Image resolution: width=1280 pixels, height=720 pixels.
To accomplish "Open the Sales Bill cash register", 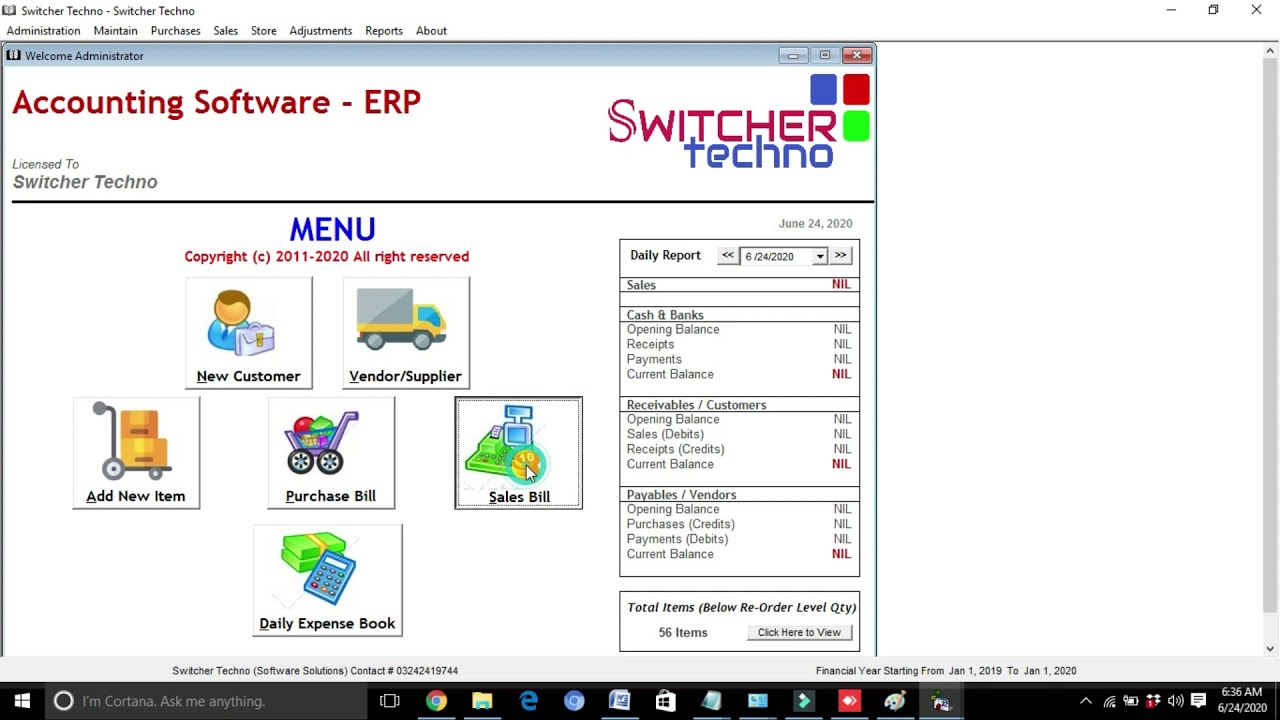I will coord(519,453).
